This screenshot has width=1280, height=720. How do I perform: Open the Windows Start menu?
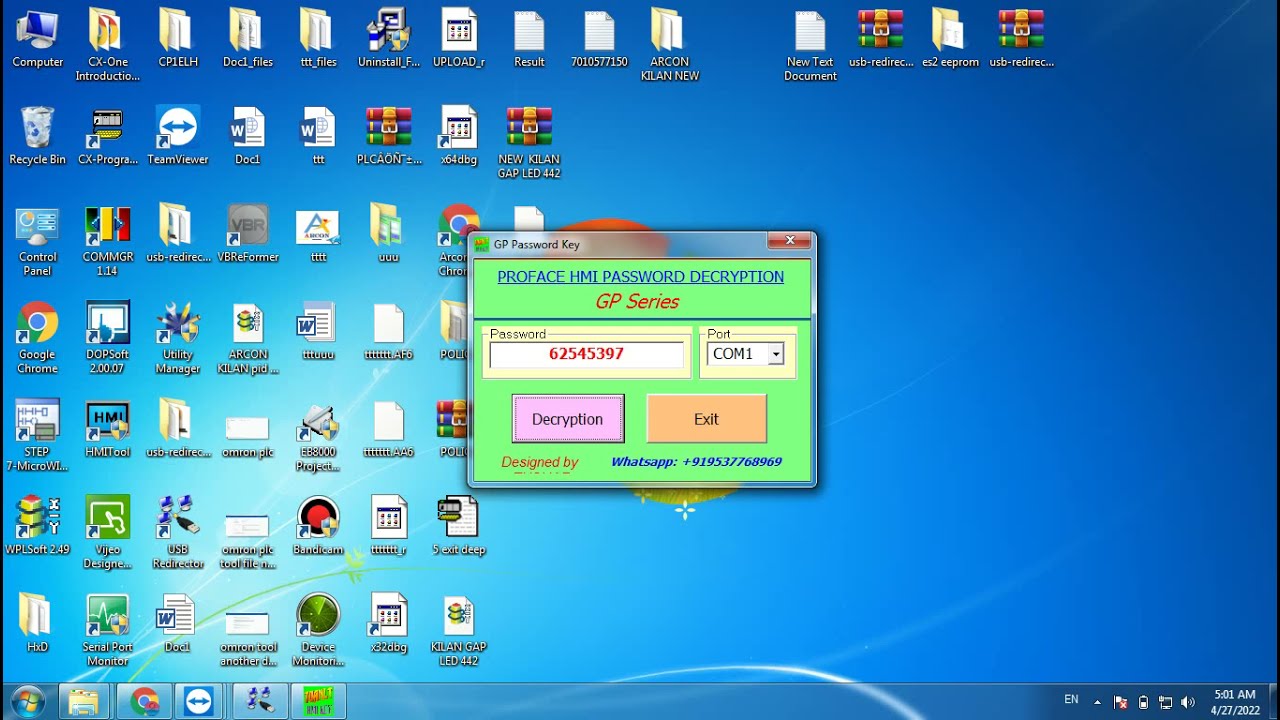point(28,701)
